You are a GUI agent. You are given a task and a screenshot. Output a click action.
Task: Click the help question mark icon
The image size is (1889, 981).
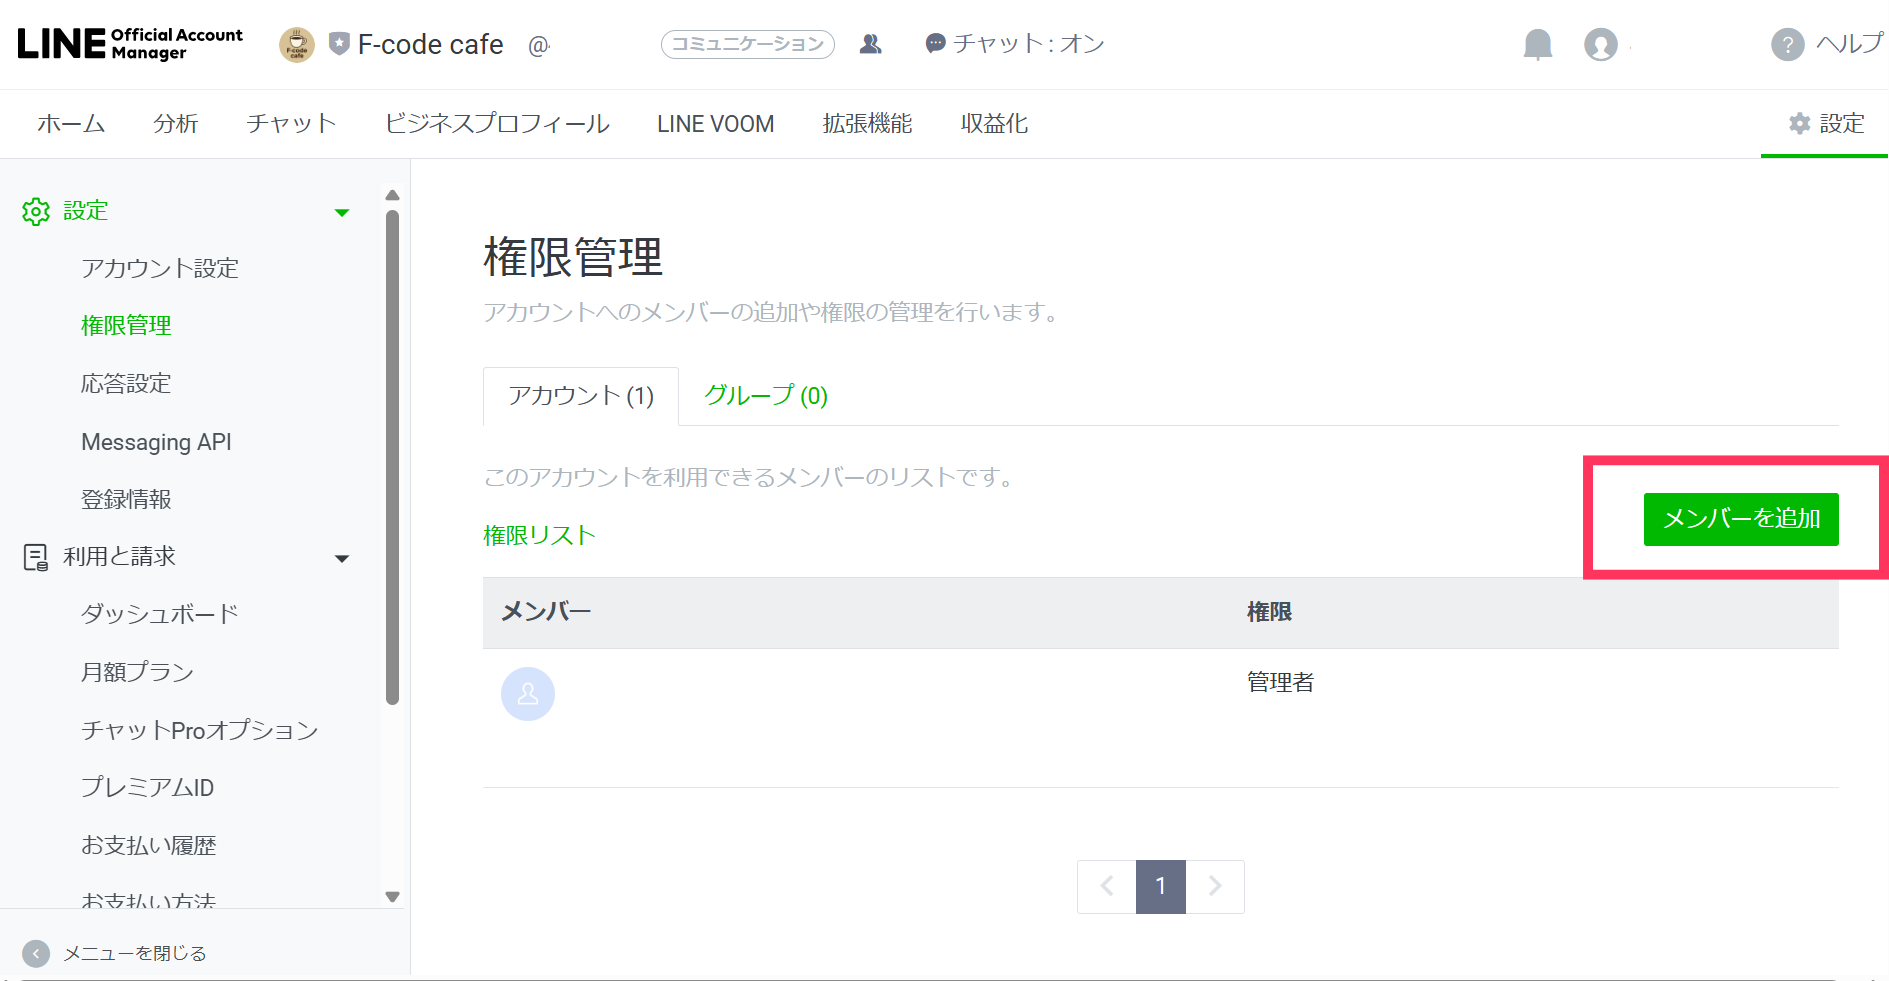(1787, 45)
